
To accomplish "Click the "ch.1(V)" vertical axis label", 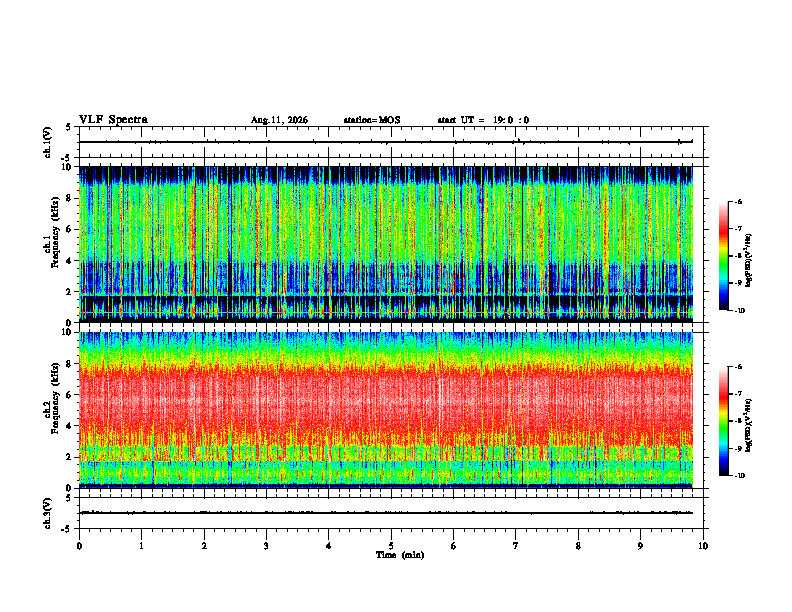I will coord(47,142).
